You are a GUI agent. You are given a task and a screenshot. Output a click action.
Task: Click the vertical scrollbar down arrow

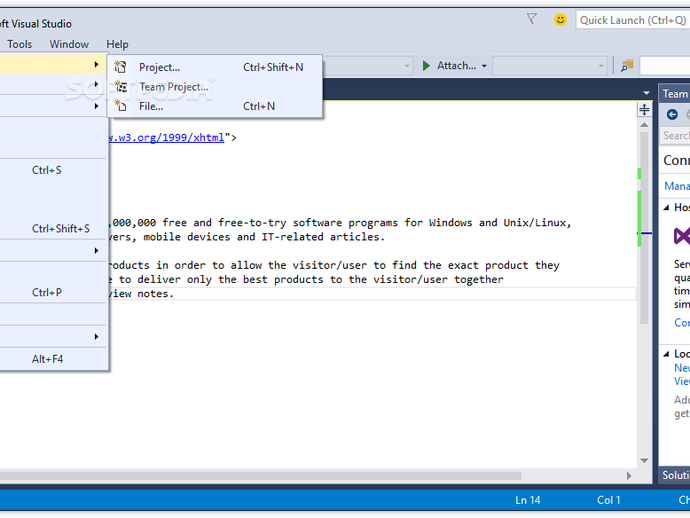coord(644,460)
